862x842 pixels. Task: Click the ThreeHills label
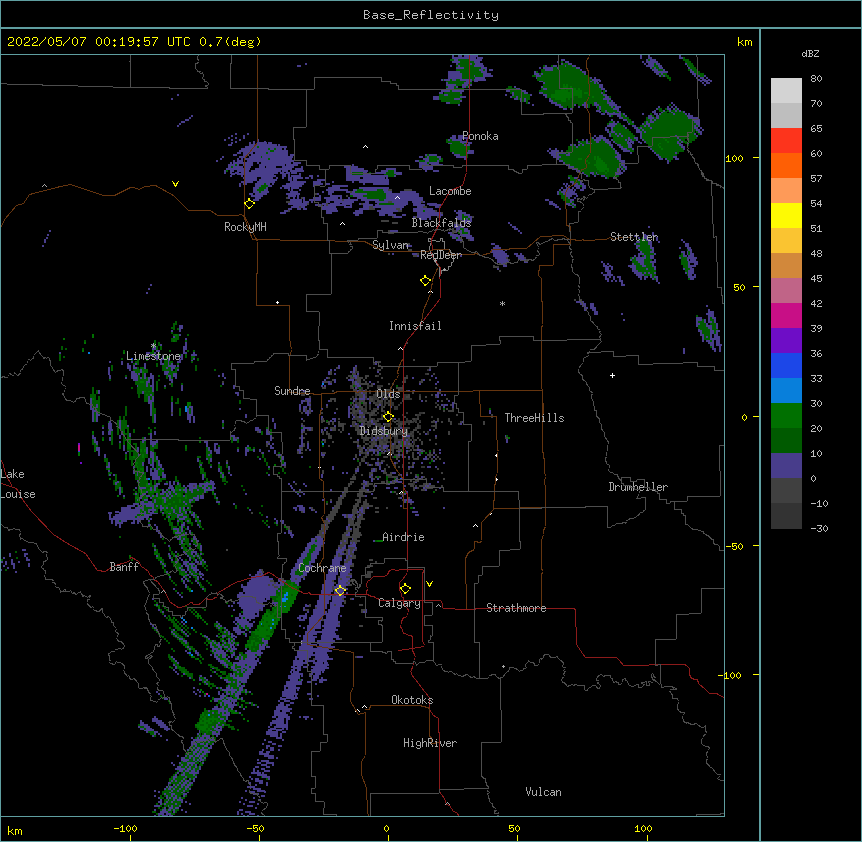534,418
